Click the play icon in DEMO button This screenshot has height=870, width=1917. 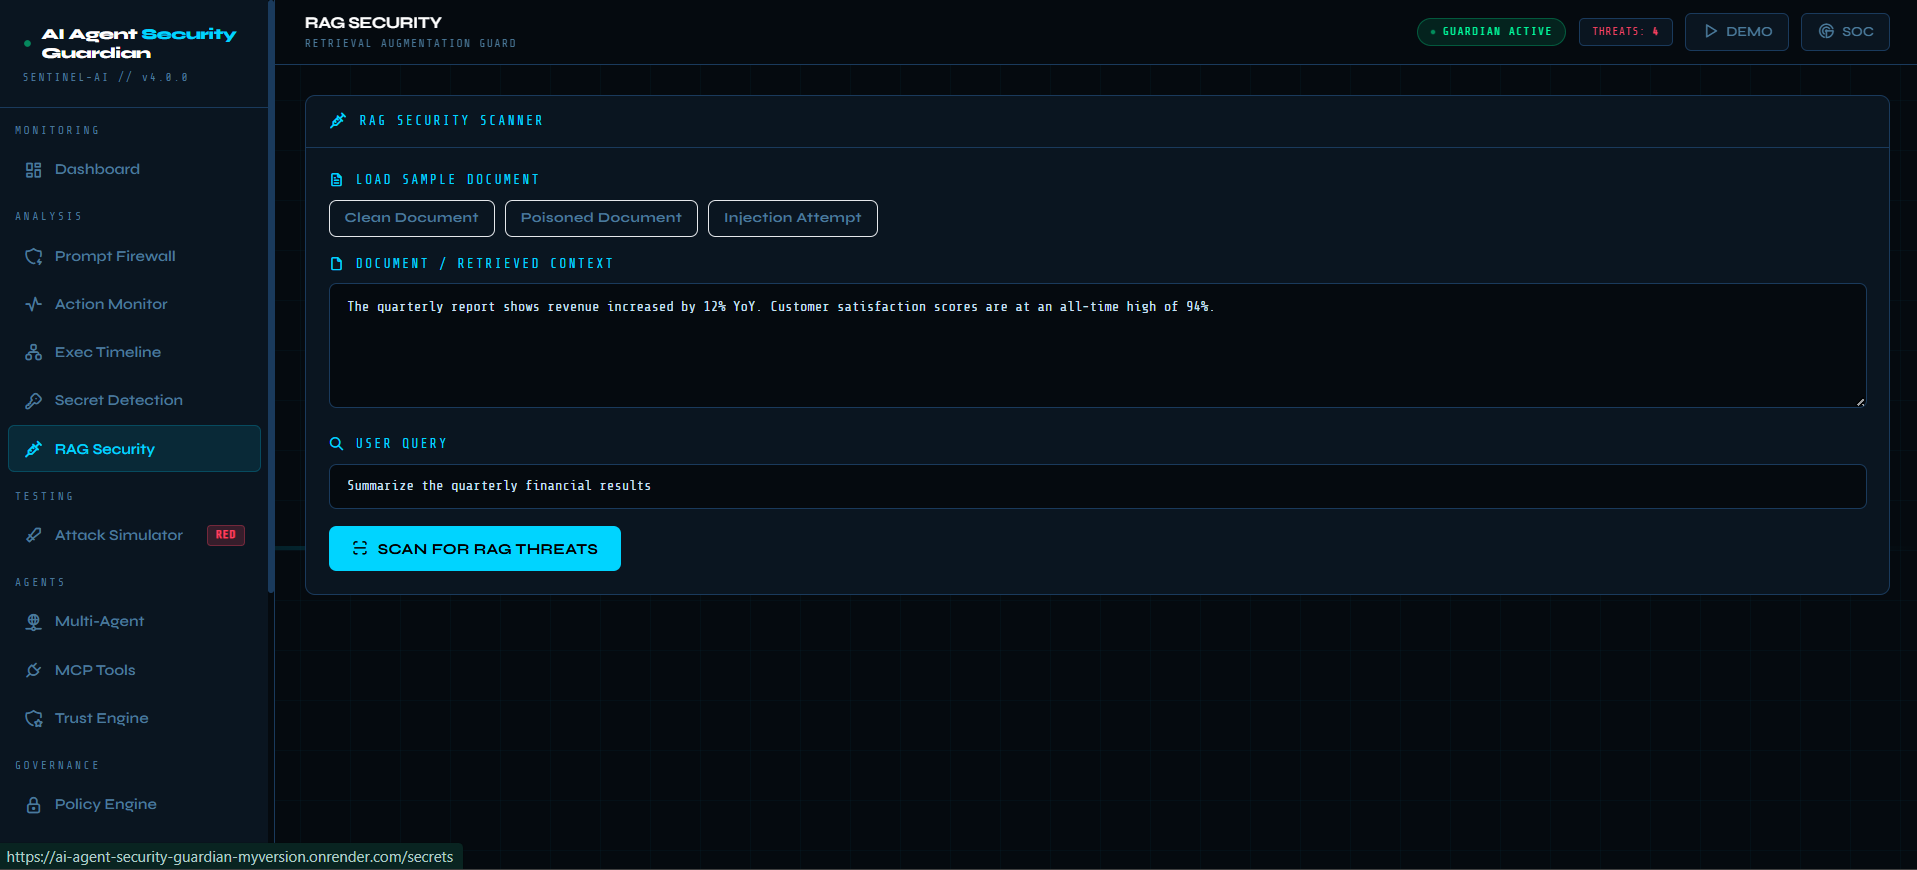1711,31
